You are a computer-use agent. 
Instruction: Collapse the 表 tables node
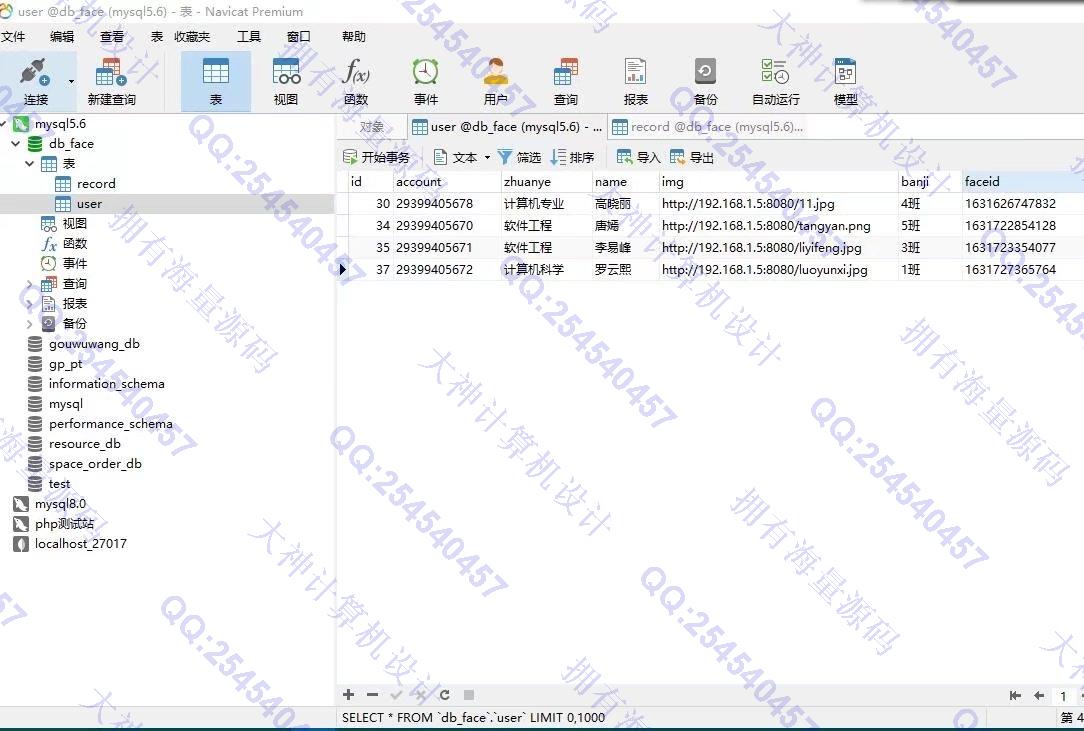point(29,164)
